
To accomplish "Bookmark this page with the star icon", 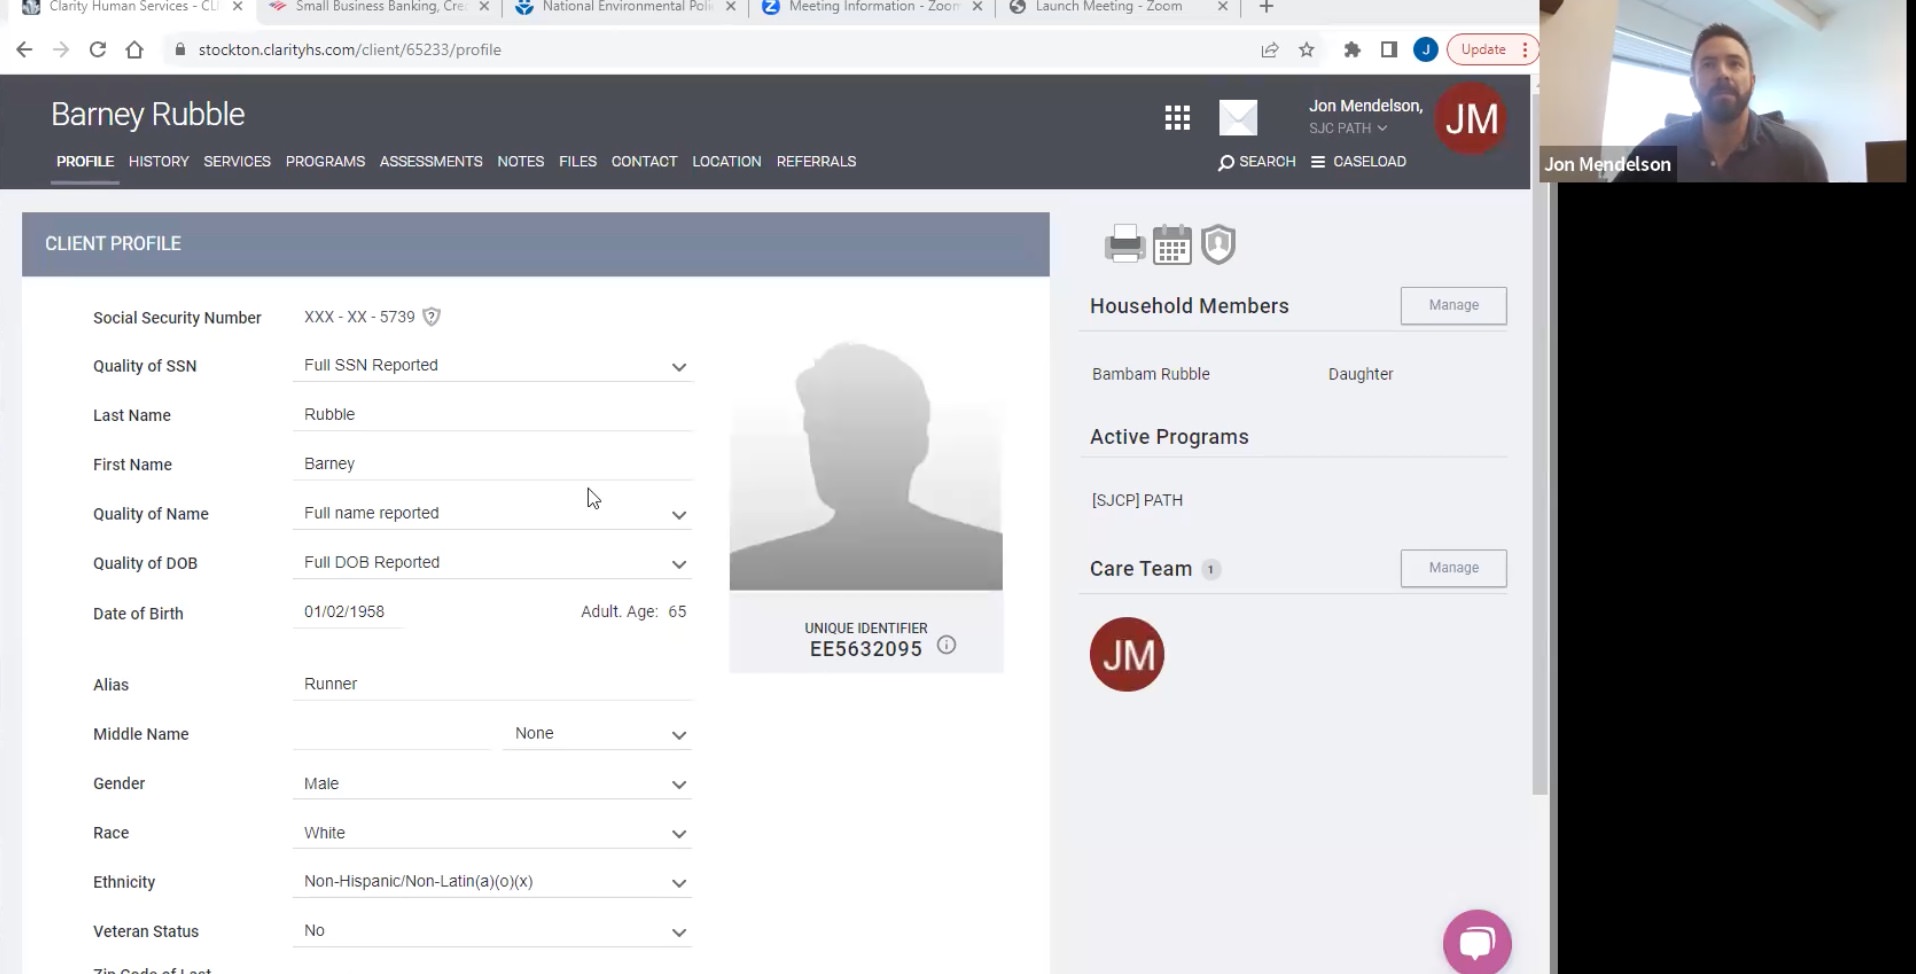I will [1306, 49].
